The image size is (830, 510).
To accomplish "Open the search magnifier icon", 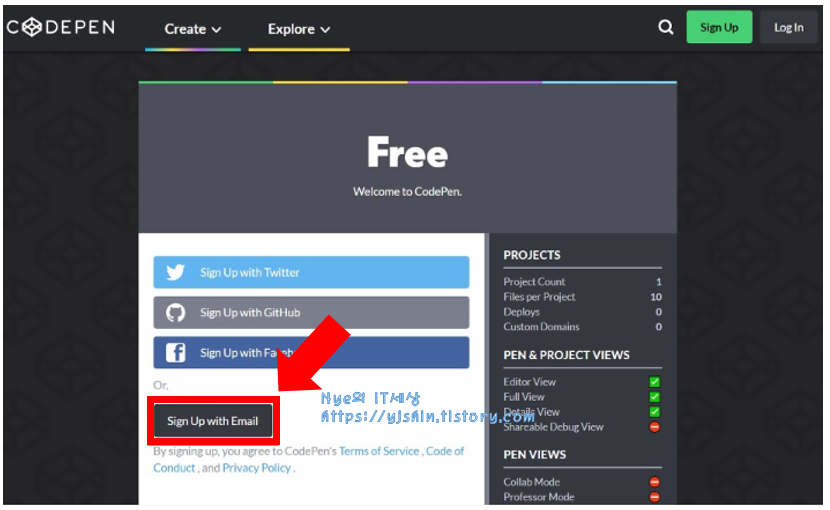I will pos(665,27).
